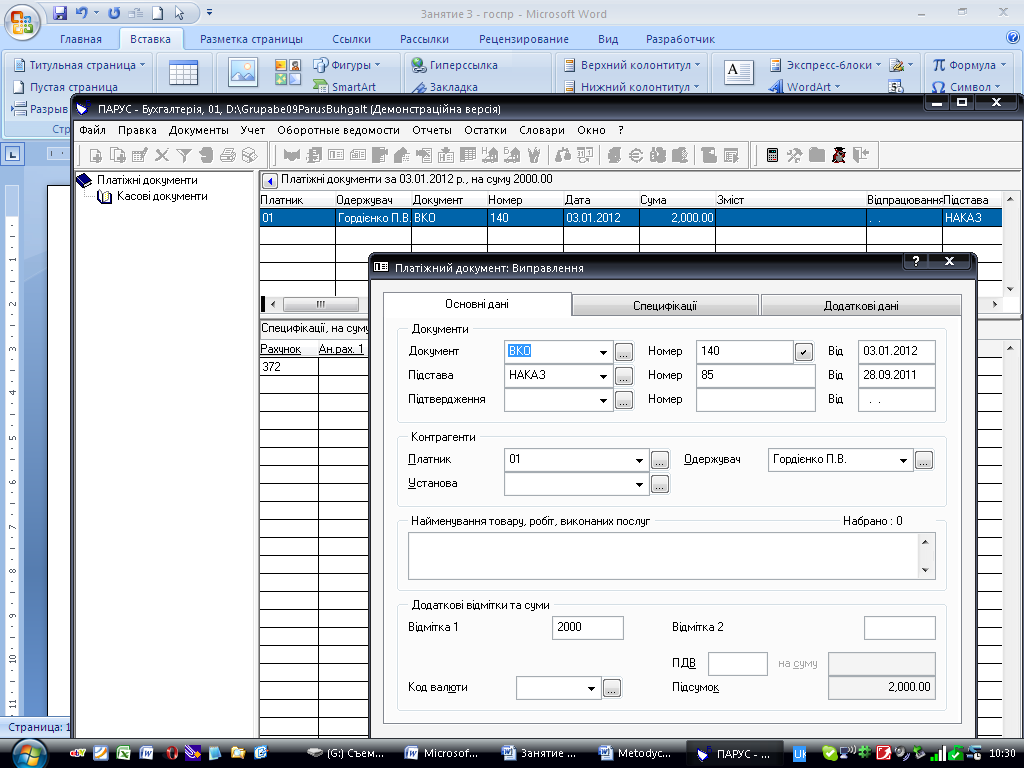Click the euro currency icon in ПАРУС toolbar
Viewport: 1024px width, 768px height.
(636, 155)
